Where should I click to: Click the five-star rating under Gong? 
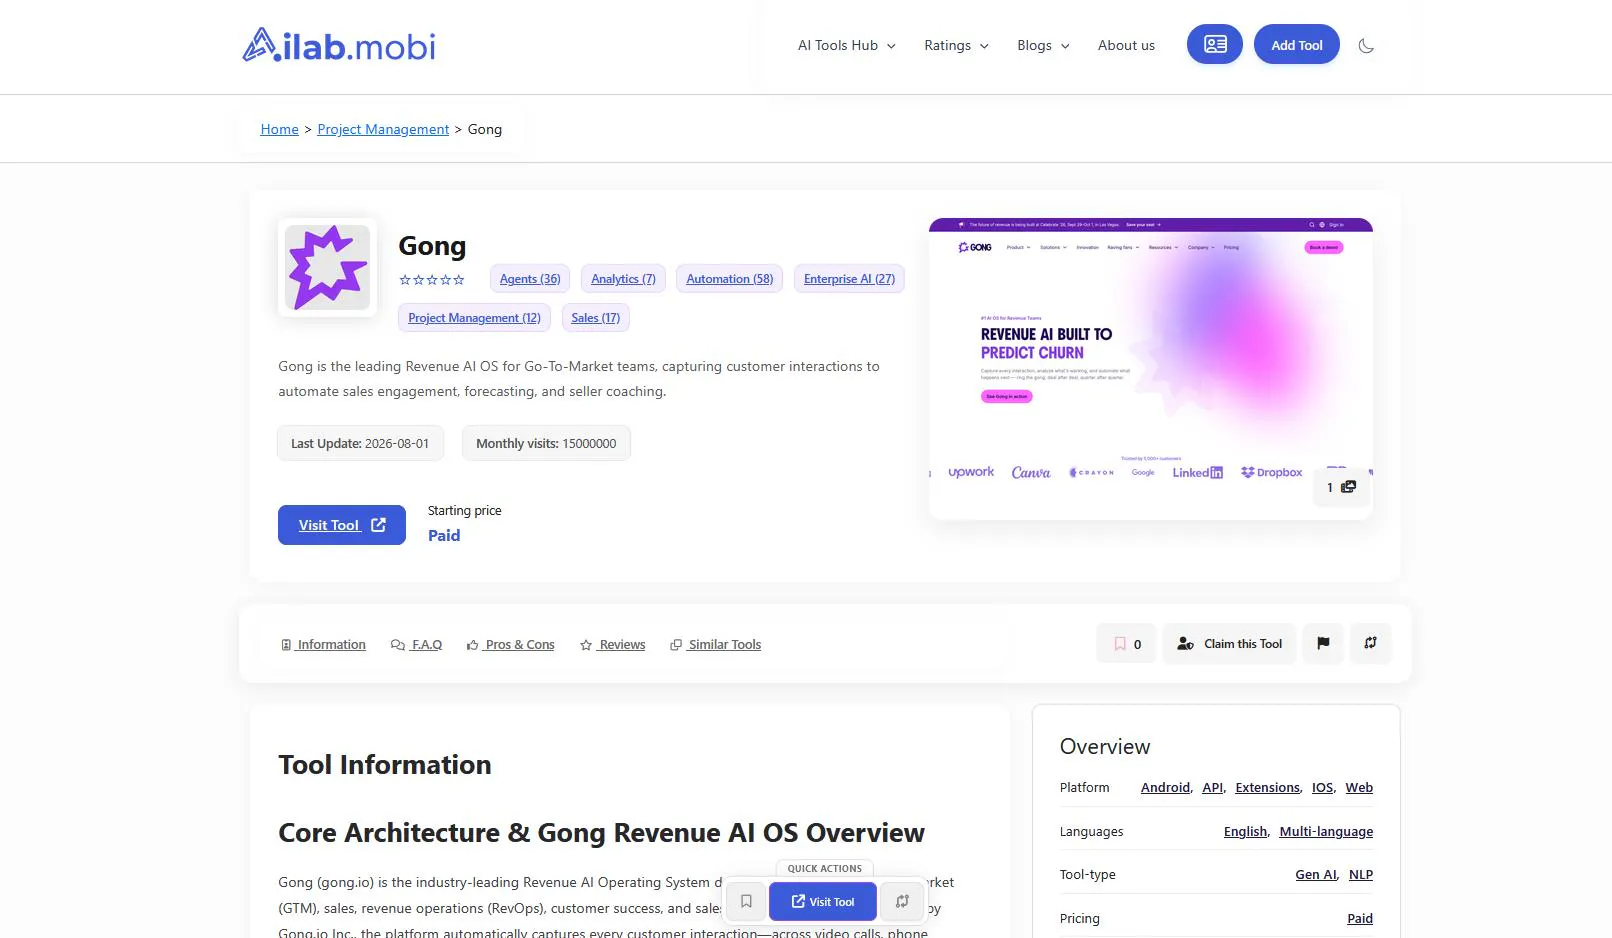pyautogui.click(x=432, y=280)
